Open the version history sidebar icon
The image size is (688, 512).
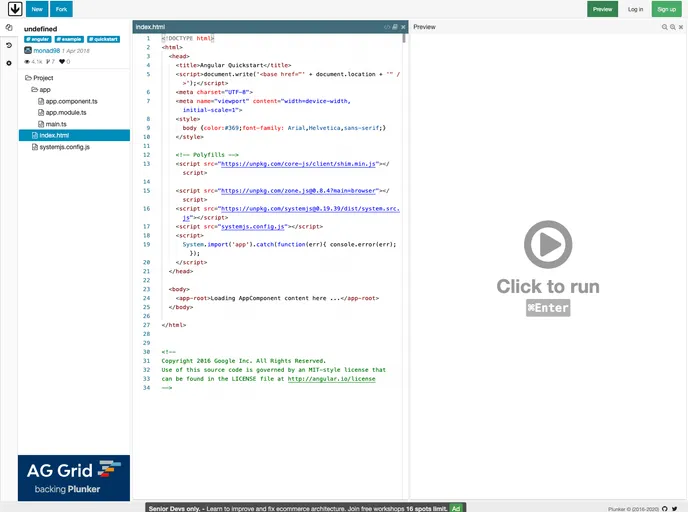(9, 46)
